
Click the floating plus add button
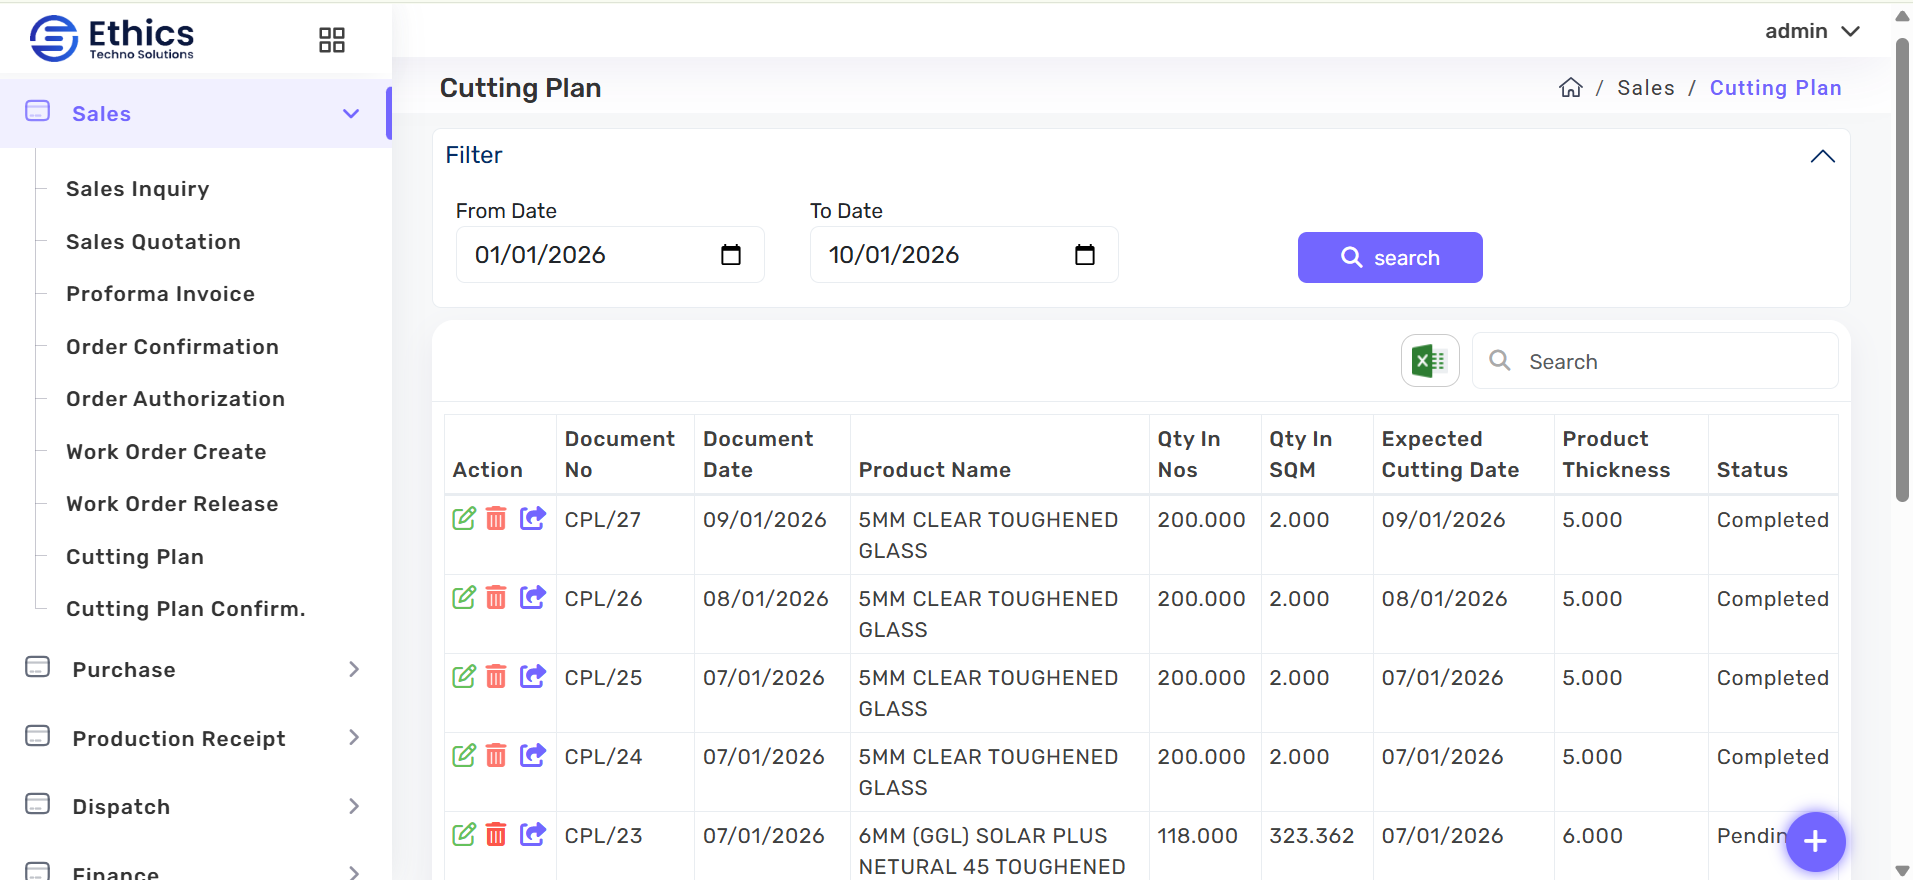(x=1814, y=841)
